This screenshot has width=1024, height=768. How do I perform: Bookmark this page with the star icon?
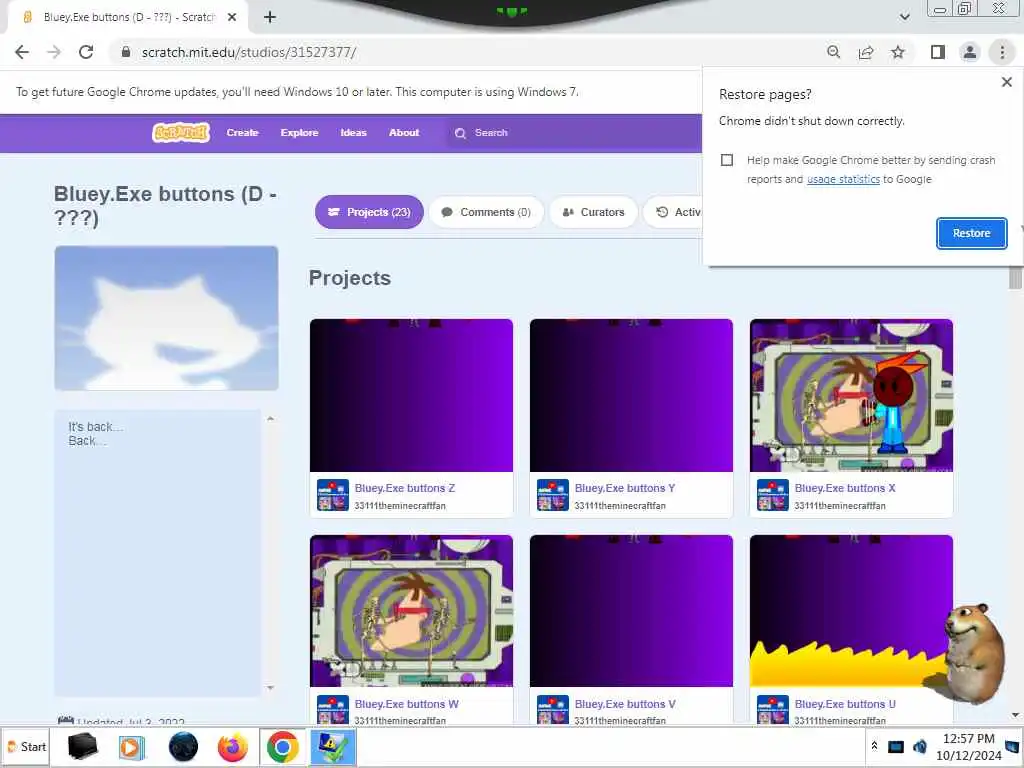point(898,52)
